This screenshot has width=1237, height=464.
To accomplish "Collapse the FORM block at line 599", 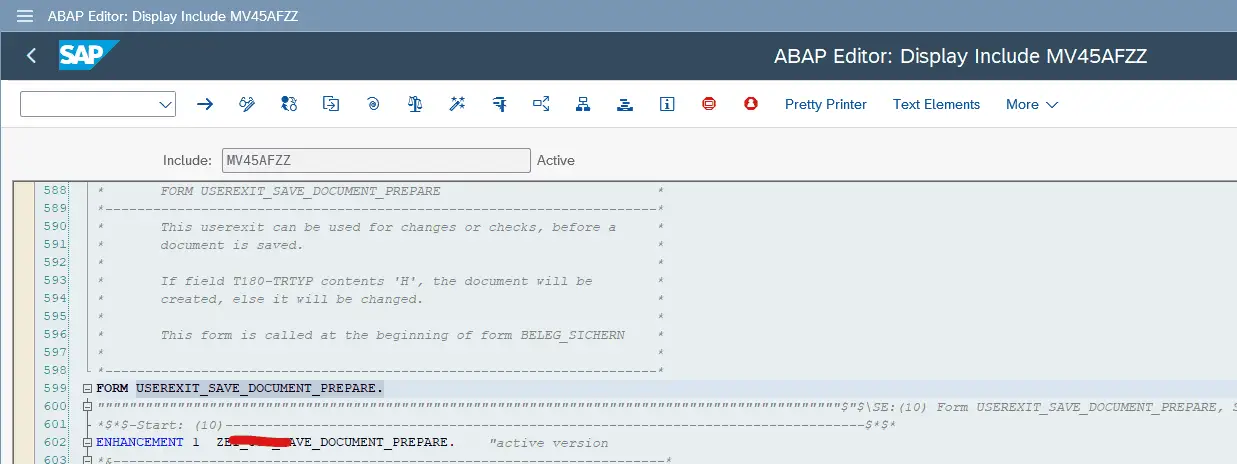I will tap(88, 389).
